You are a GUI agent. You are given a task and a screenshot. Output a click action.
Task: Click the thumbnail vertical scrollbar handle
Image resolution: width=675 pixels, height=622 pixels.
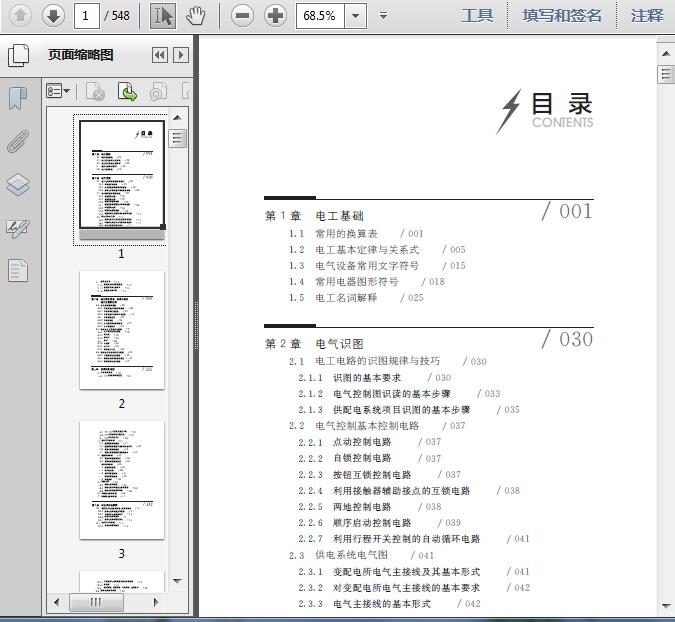[x=177, y=139]
